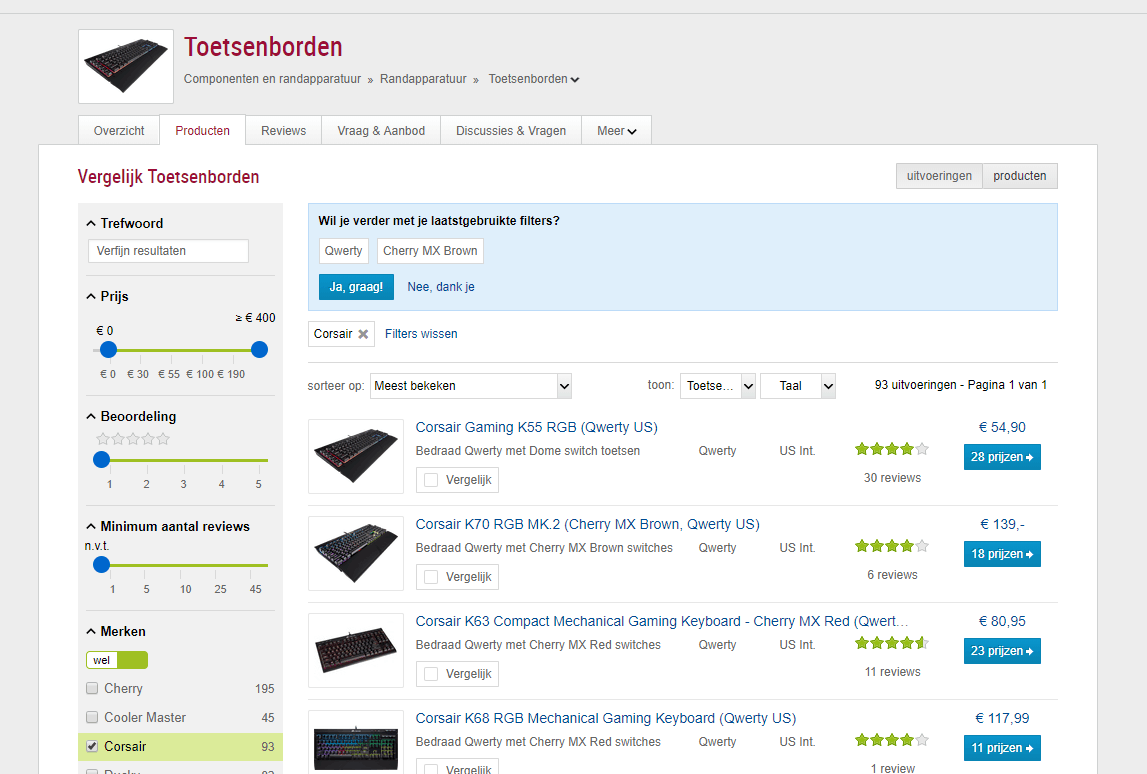This screenshot has width=1147, height=774.
Task: Check the Cooler Master brand filter
Action: click(x=92, y=718)
